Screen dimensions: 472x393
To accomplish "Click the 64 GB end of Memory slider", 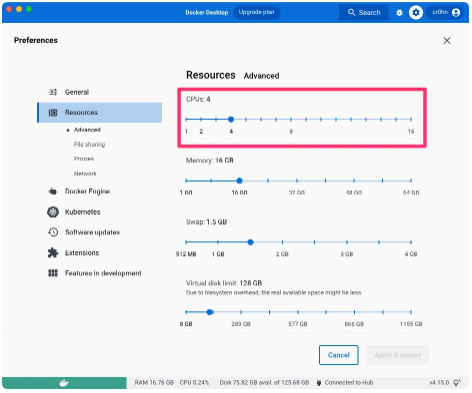I will pyautogui.click(x=411, y=181).
